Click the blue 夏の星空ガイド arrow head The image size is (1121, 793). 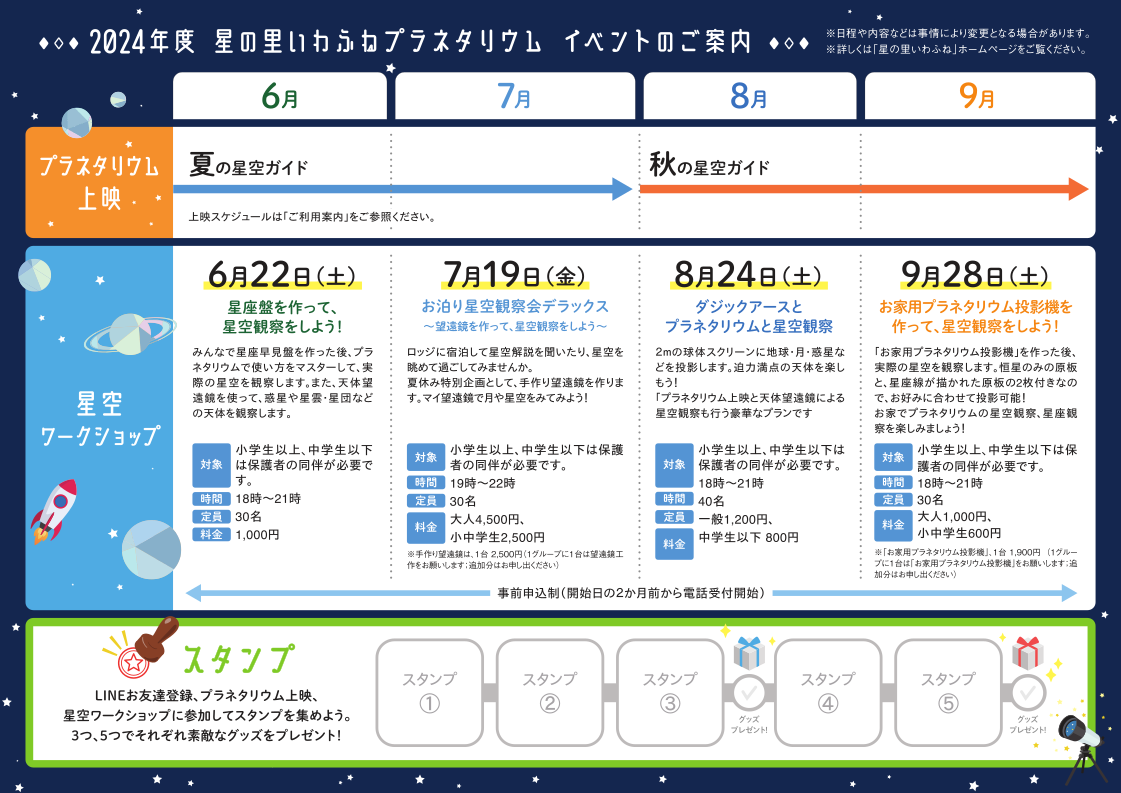(622, 189)
